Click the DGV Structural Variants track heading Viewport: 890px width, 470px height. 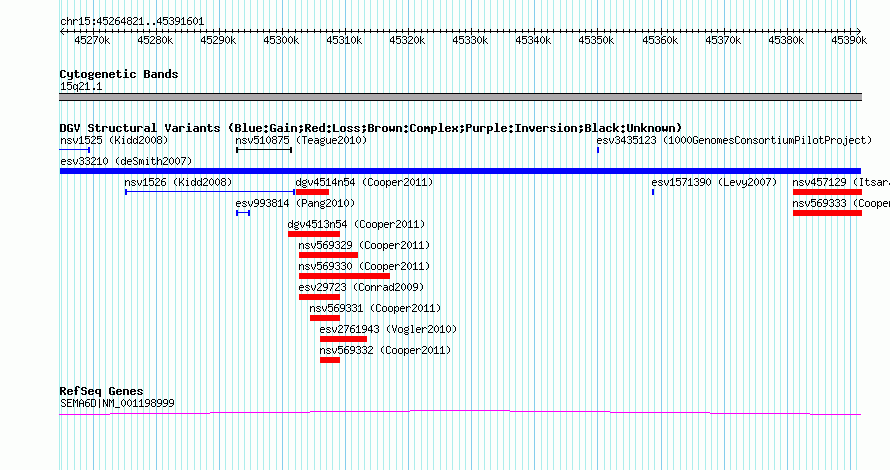pos(371,128)
